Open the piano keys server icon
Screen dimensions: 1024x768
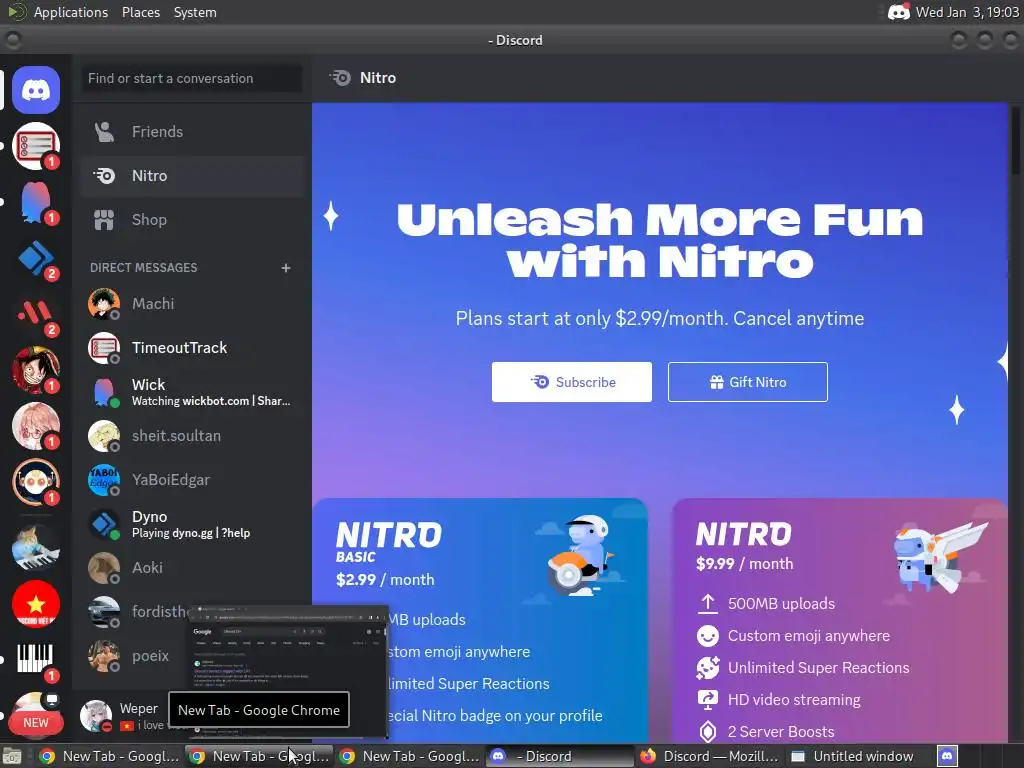click(x=36, y=660)
